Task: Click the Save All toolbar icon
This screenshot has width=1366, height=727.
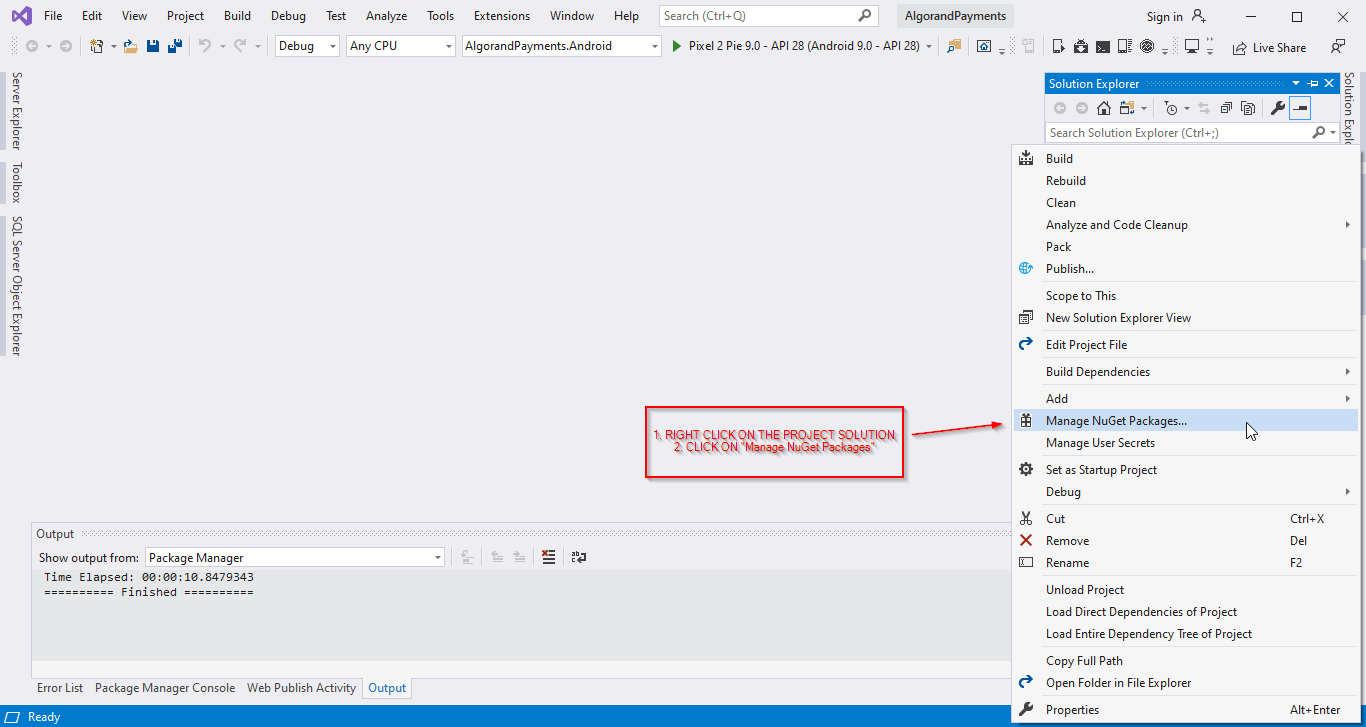Action: point(174,46)
